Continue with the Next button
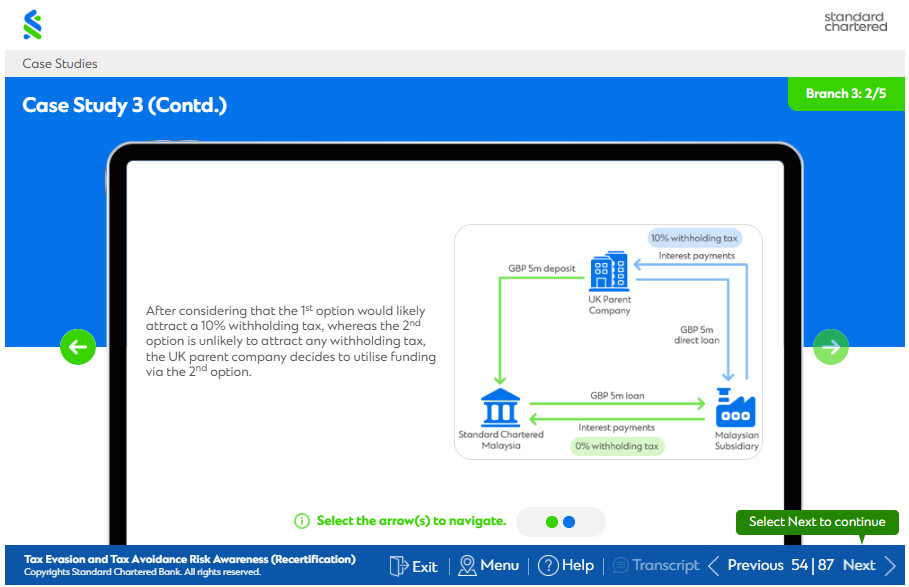909x587 pixels. click(870, 566)
